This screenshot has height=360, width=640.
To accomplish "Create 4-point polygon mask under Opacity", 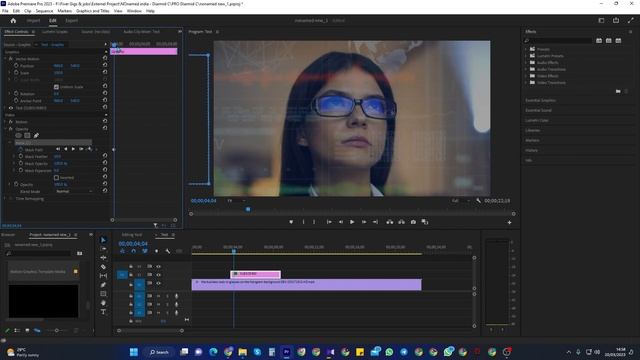I will coord(27,136).
